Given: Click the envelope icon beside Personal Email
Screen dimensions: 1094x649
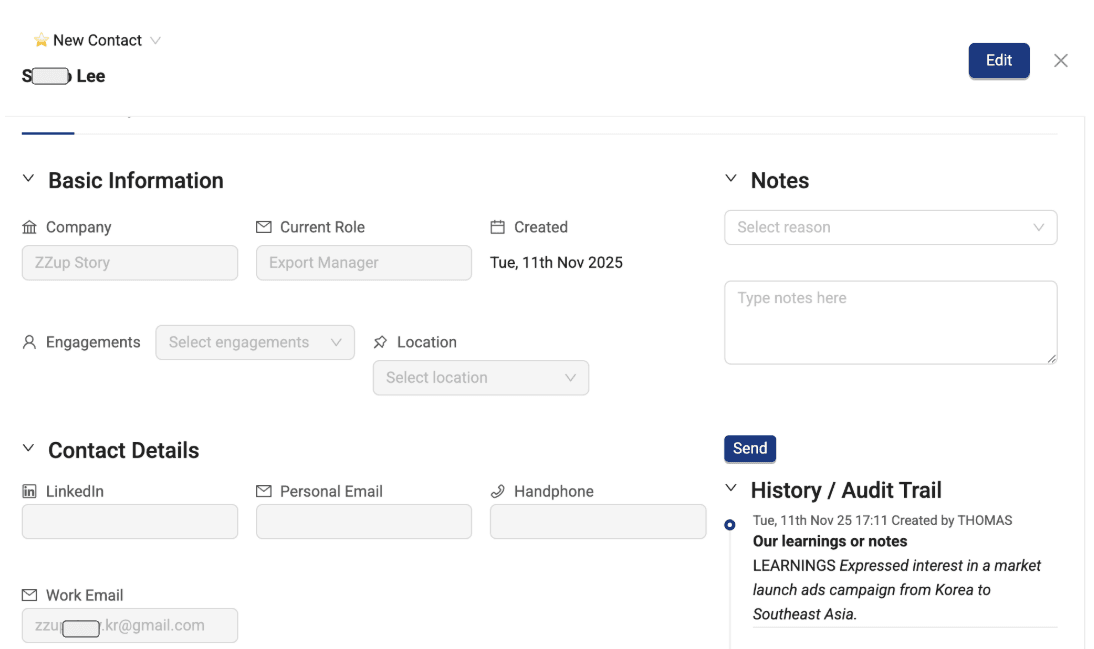Looking at the screenshot, I should [x=264, y=491].
